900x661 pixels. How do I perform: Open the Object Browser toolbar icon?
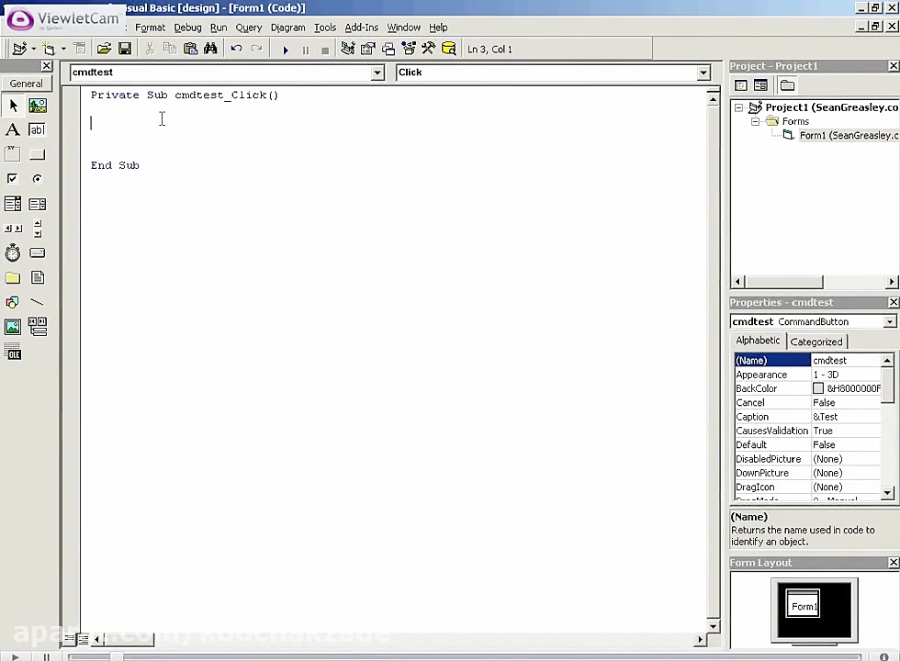pyautogui.click(x=408, y=48)
